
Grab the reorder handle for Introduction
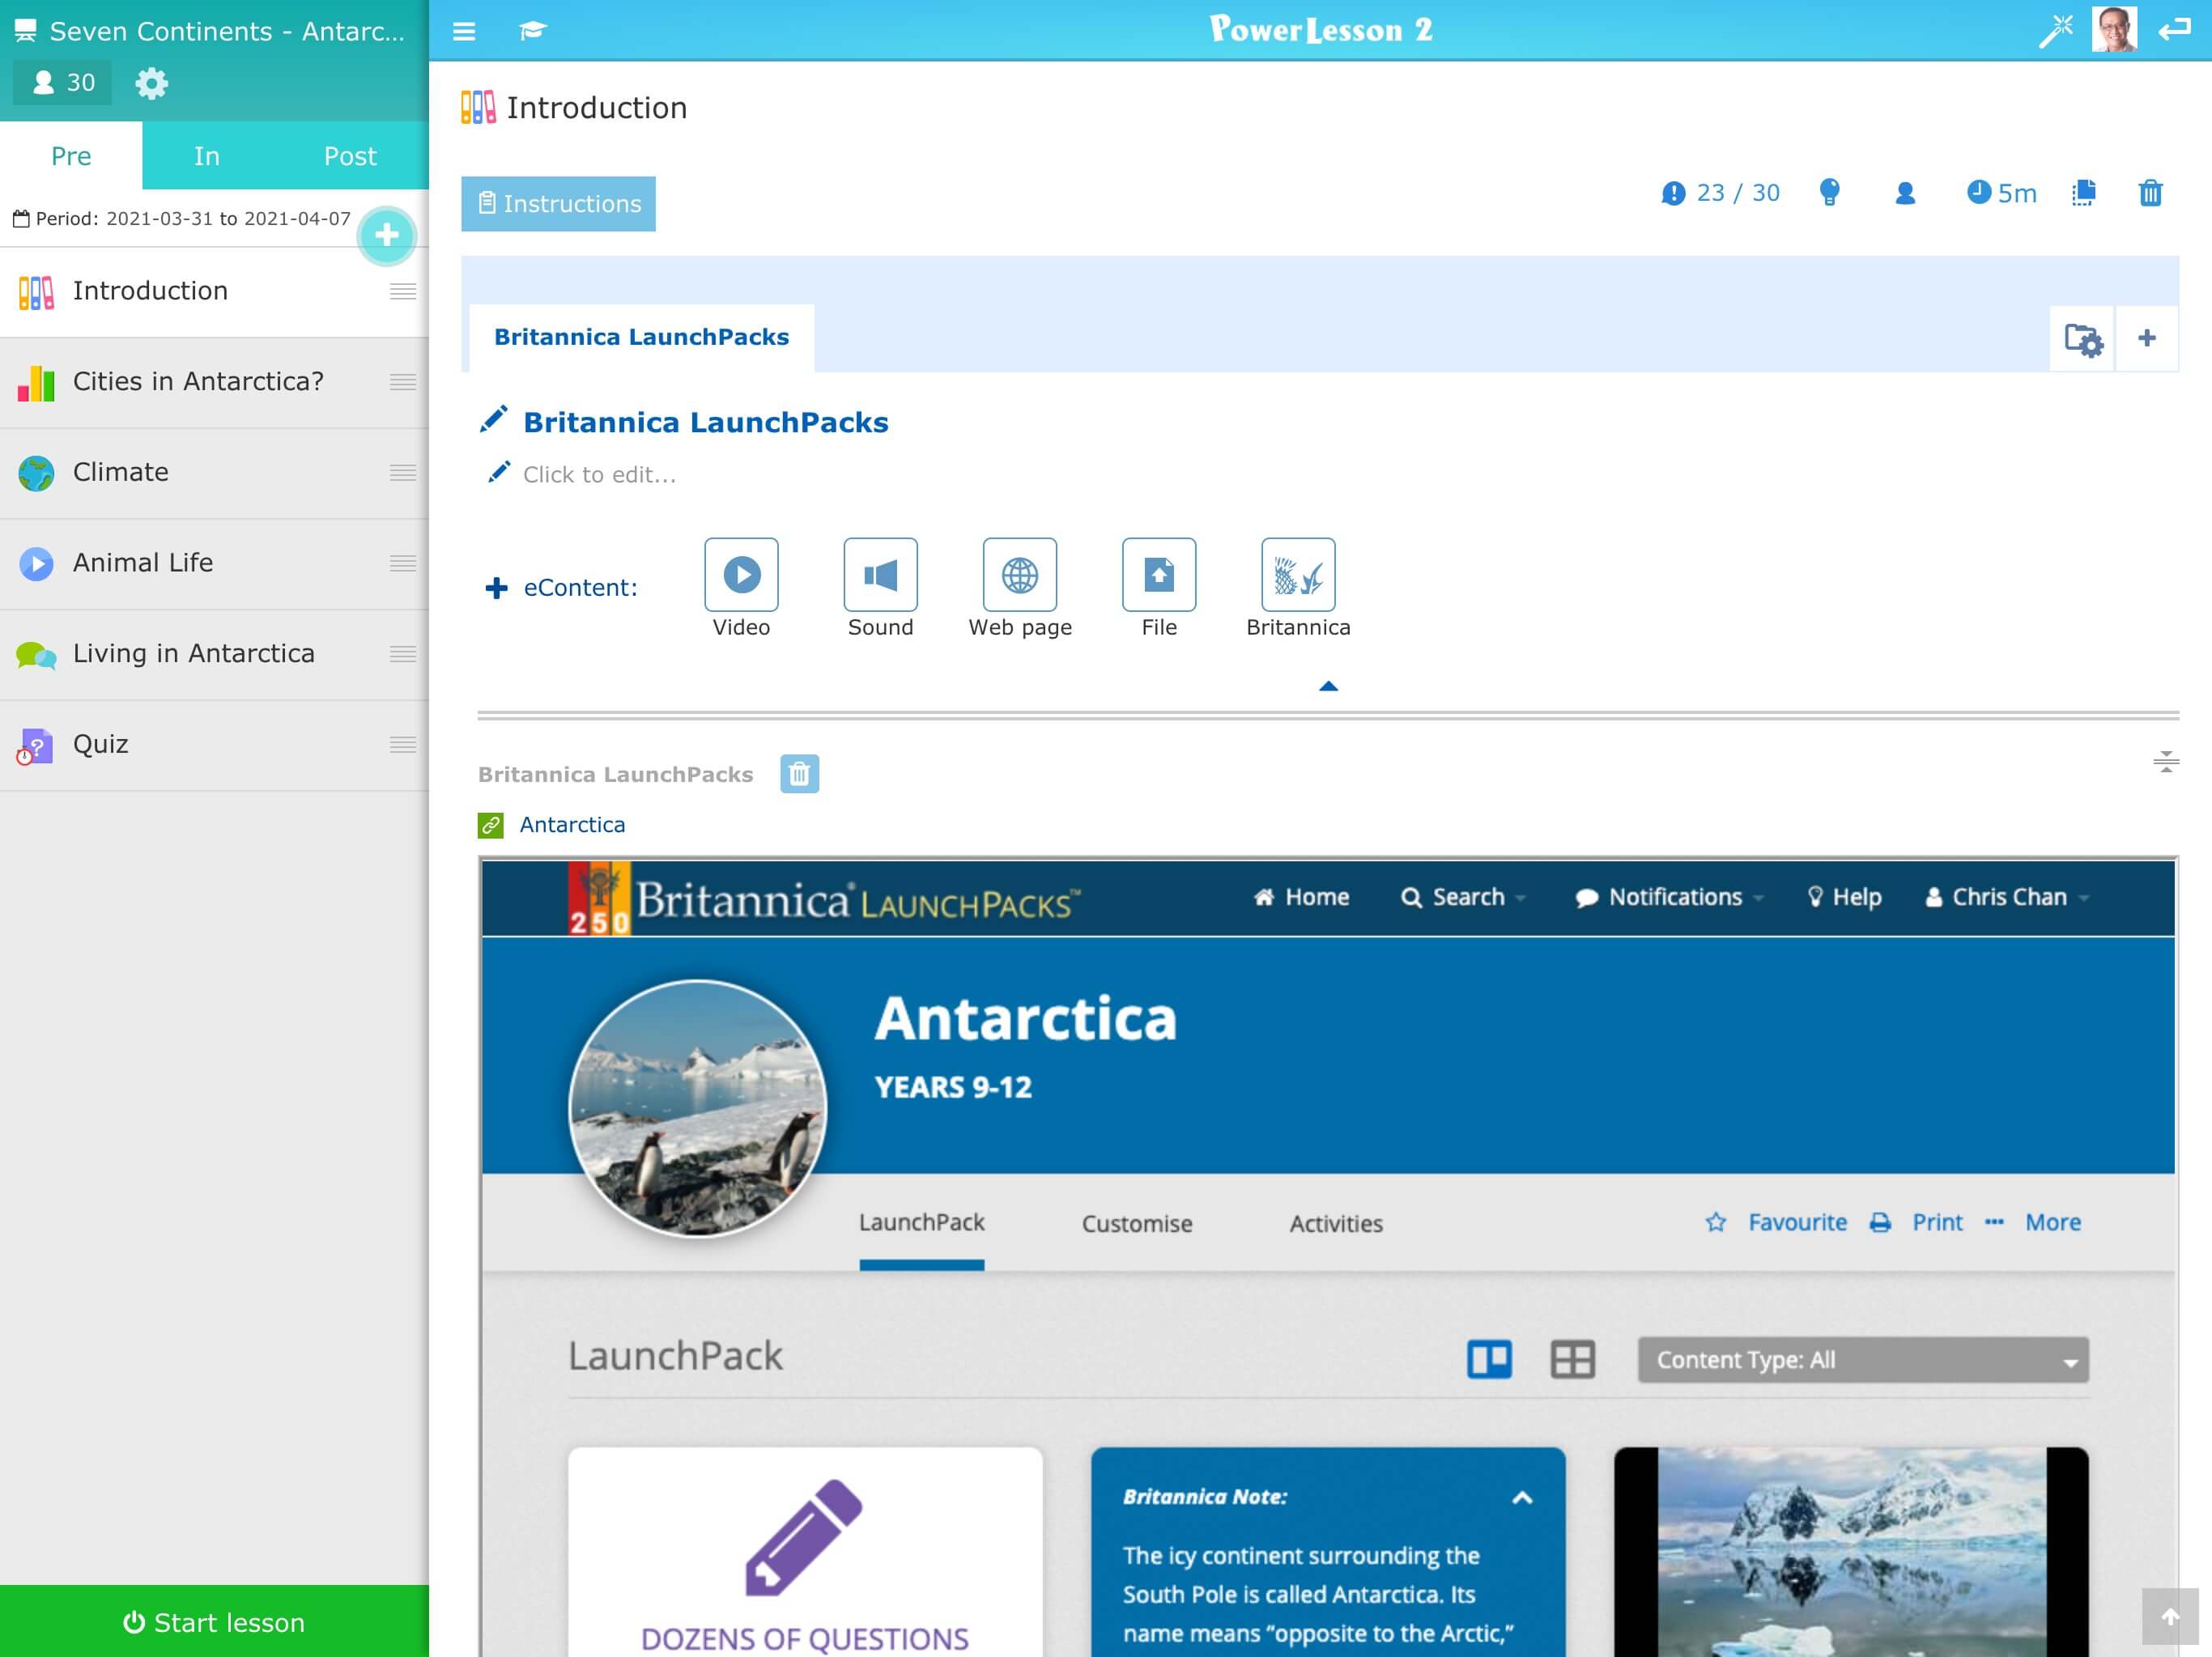(403, 291)
